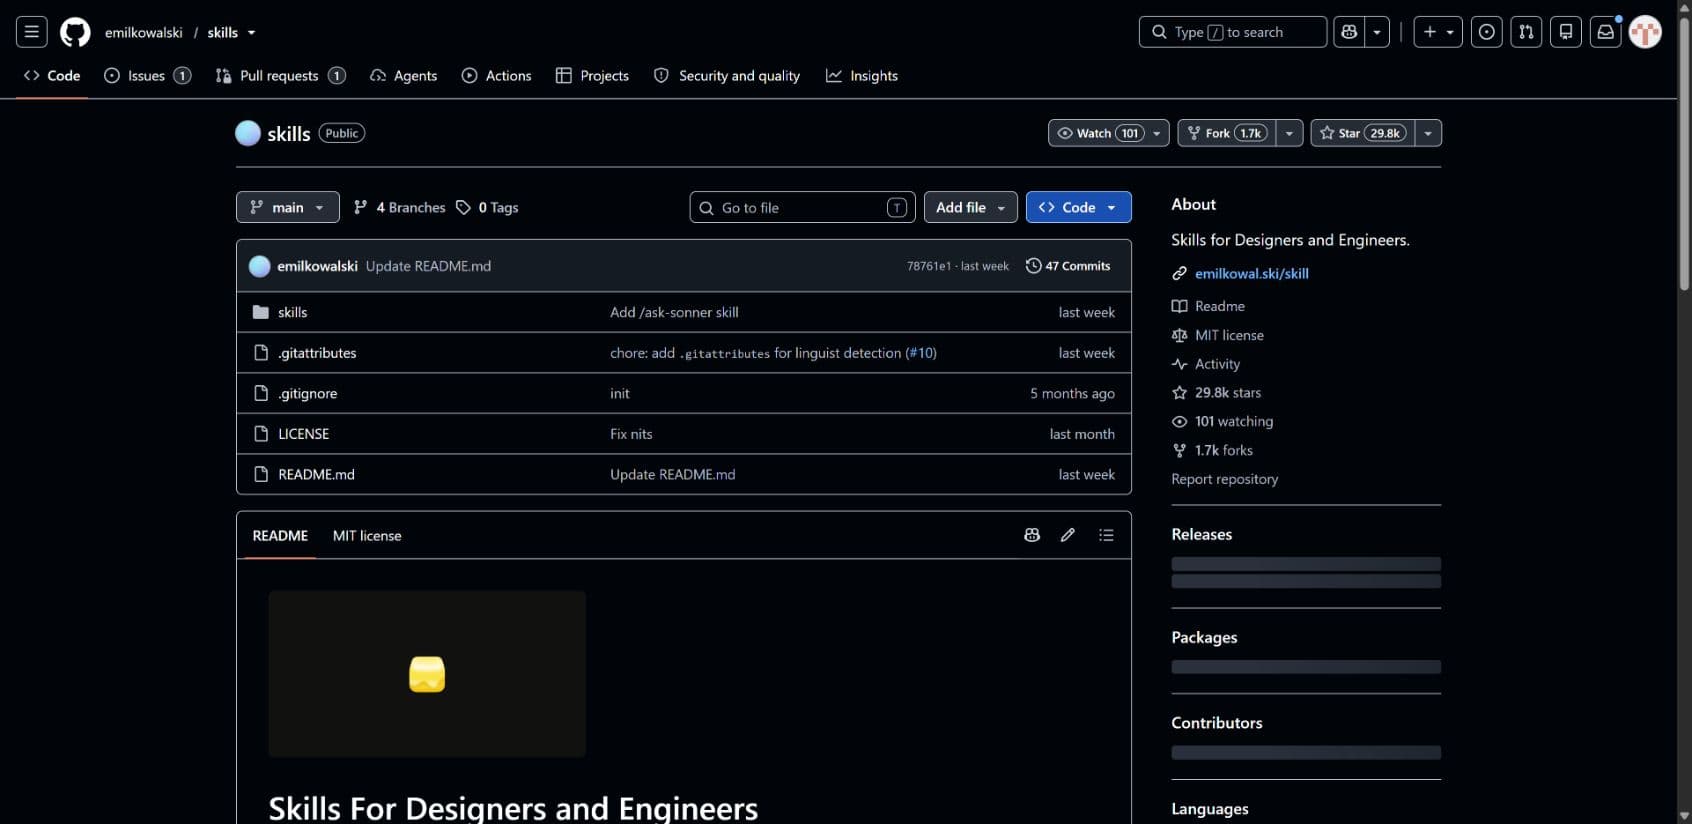Open the Security and quality tab
1692x824 pixels.
pos(727,76)
